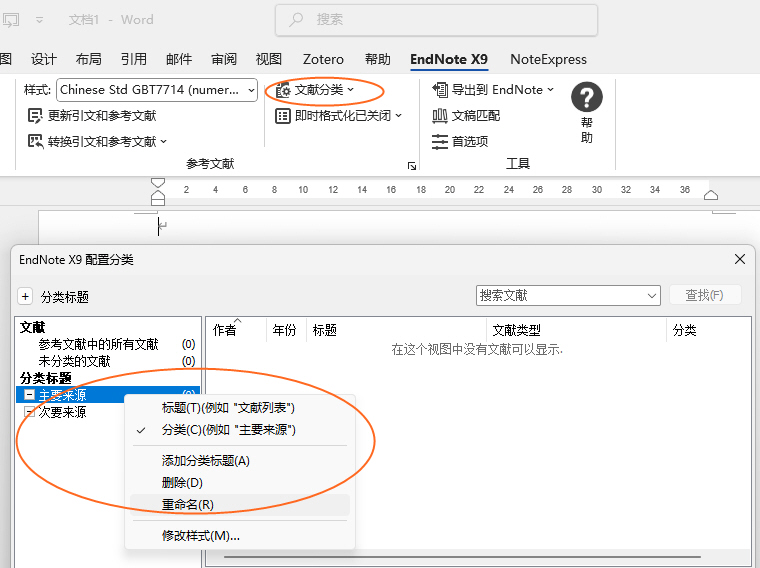Switch to the NoteExpress ribbon tab

548,59
